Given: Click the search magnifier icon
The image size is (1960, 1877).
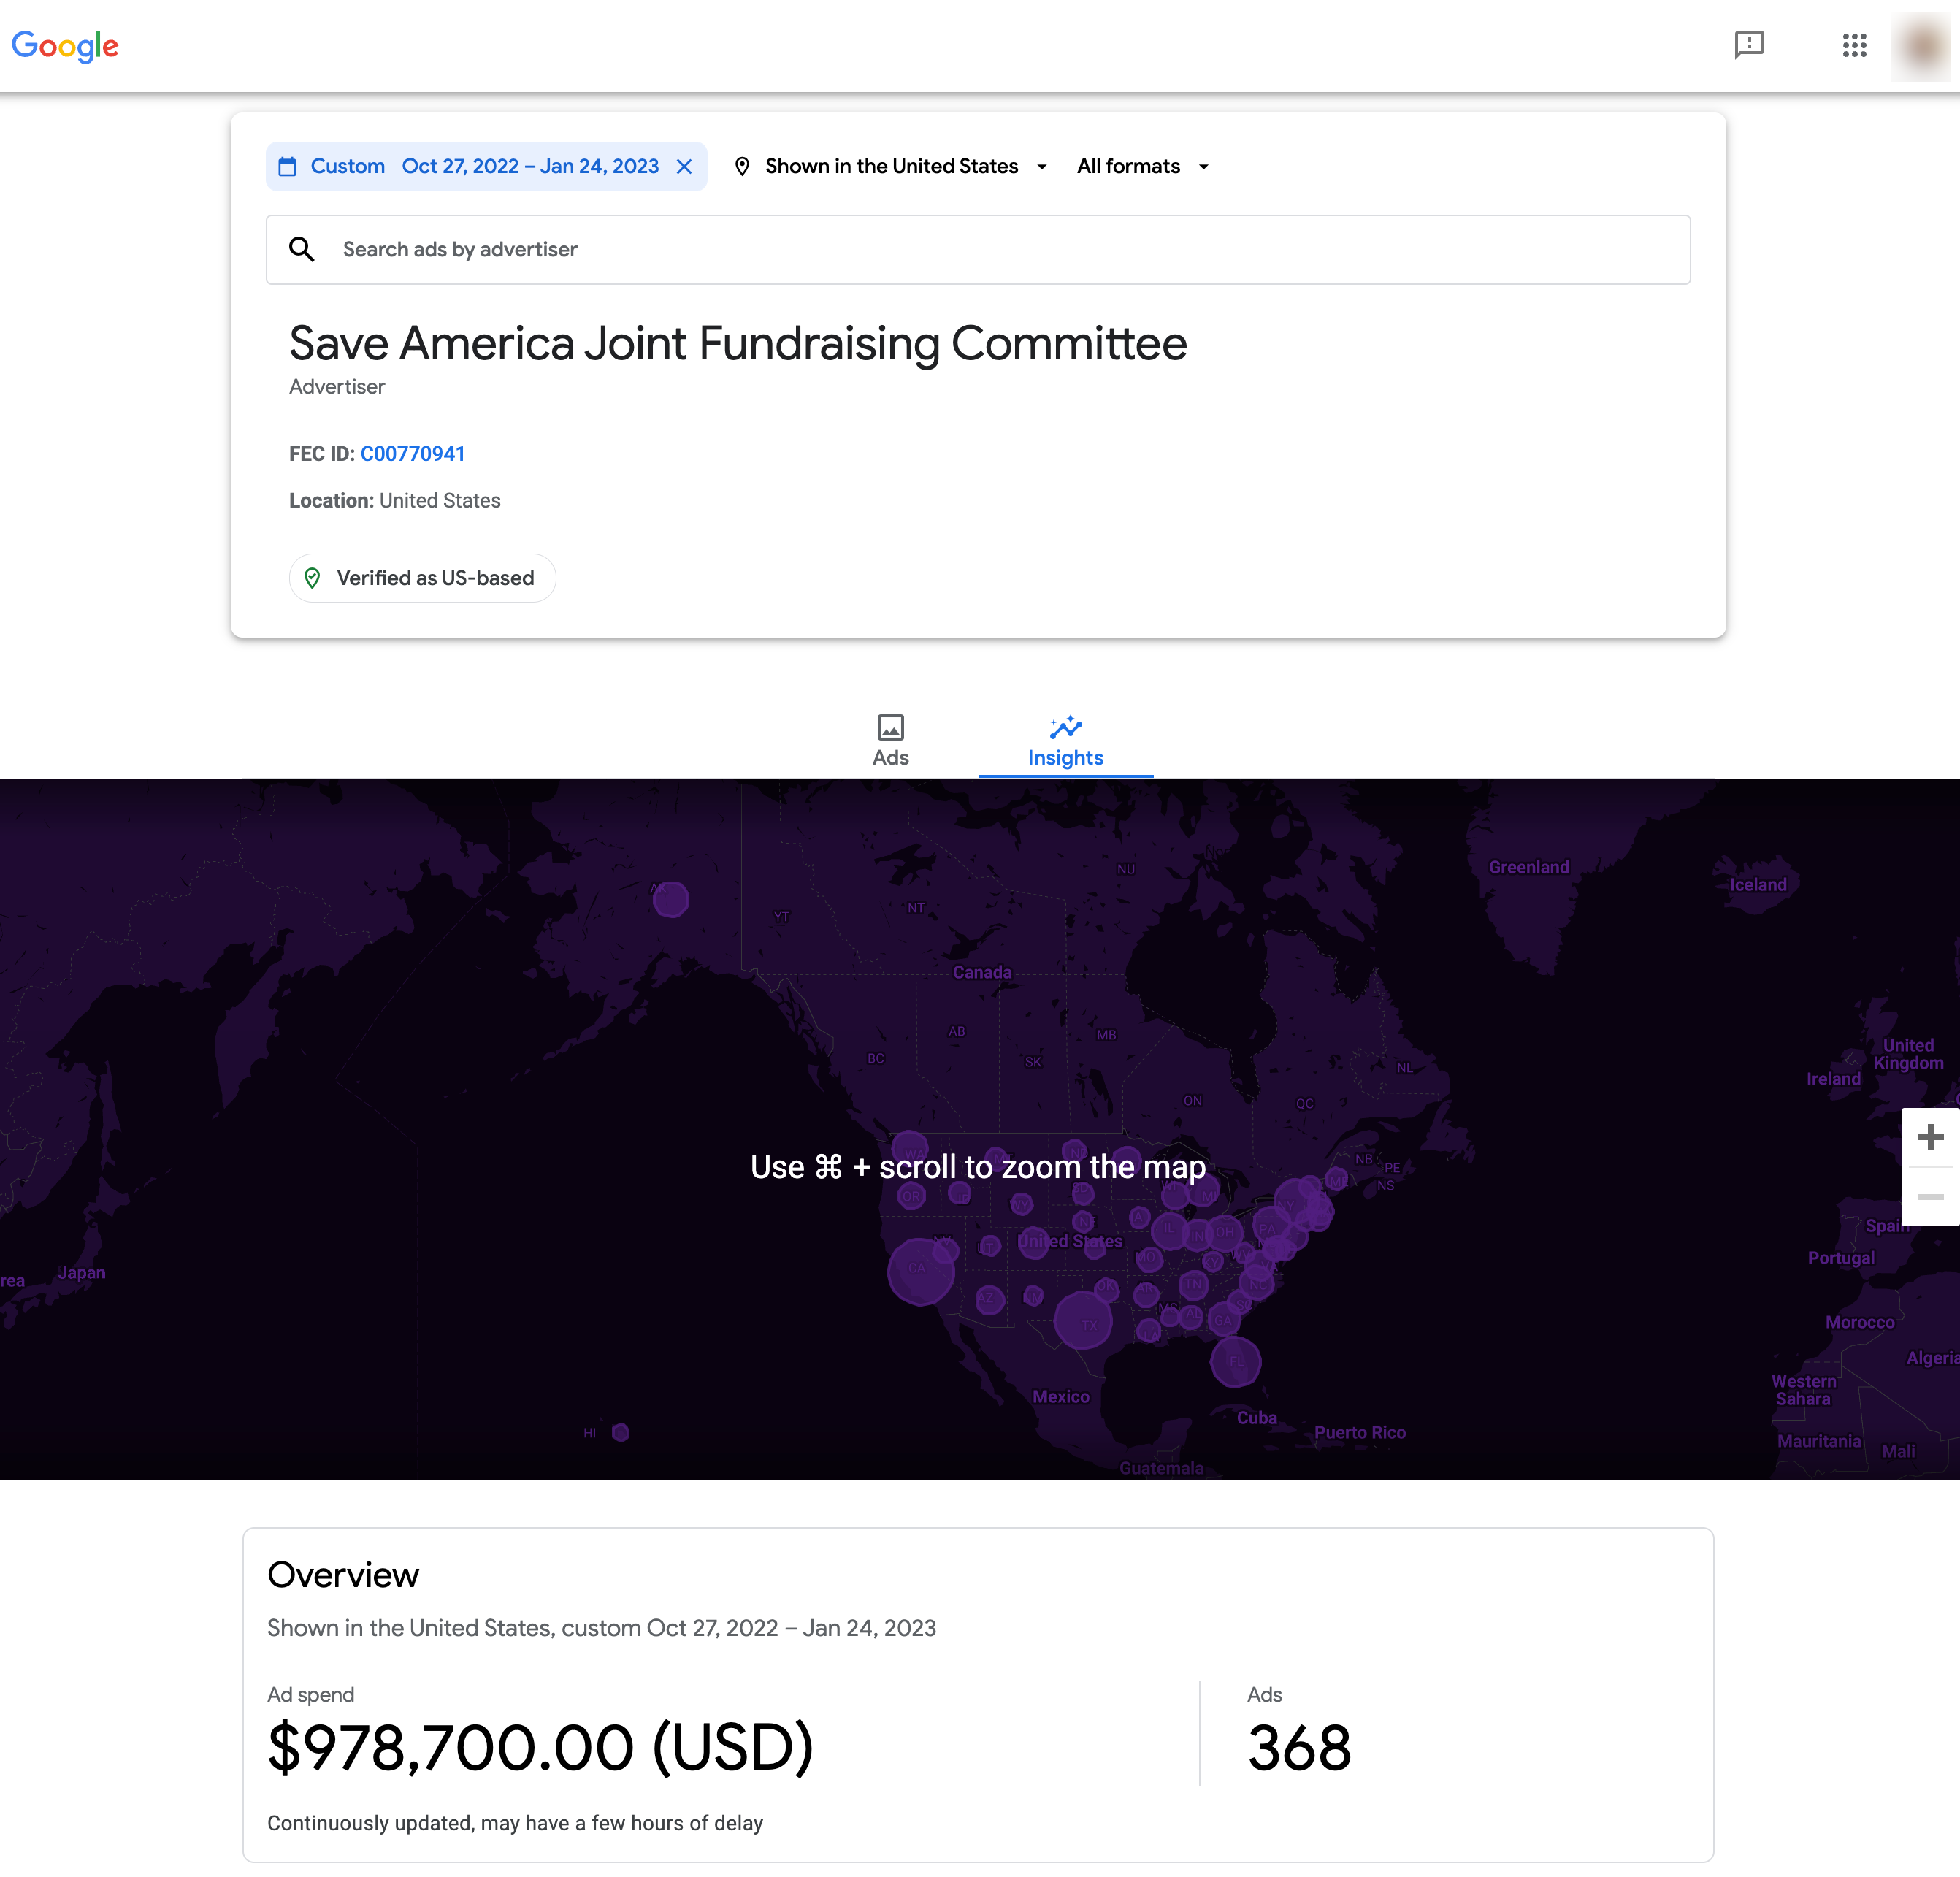Looking at the screenshot, I should pos(302,249).
